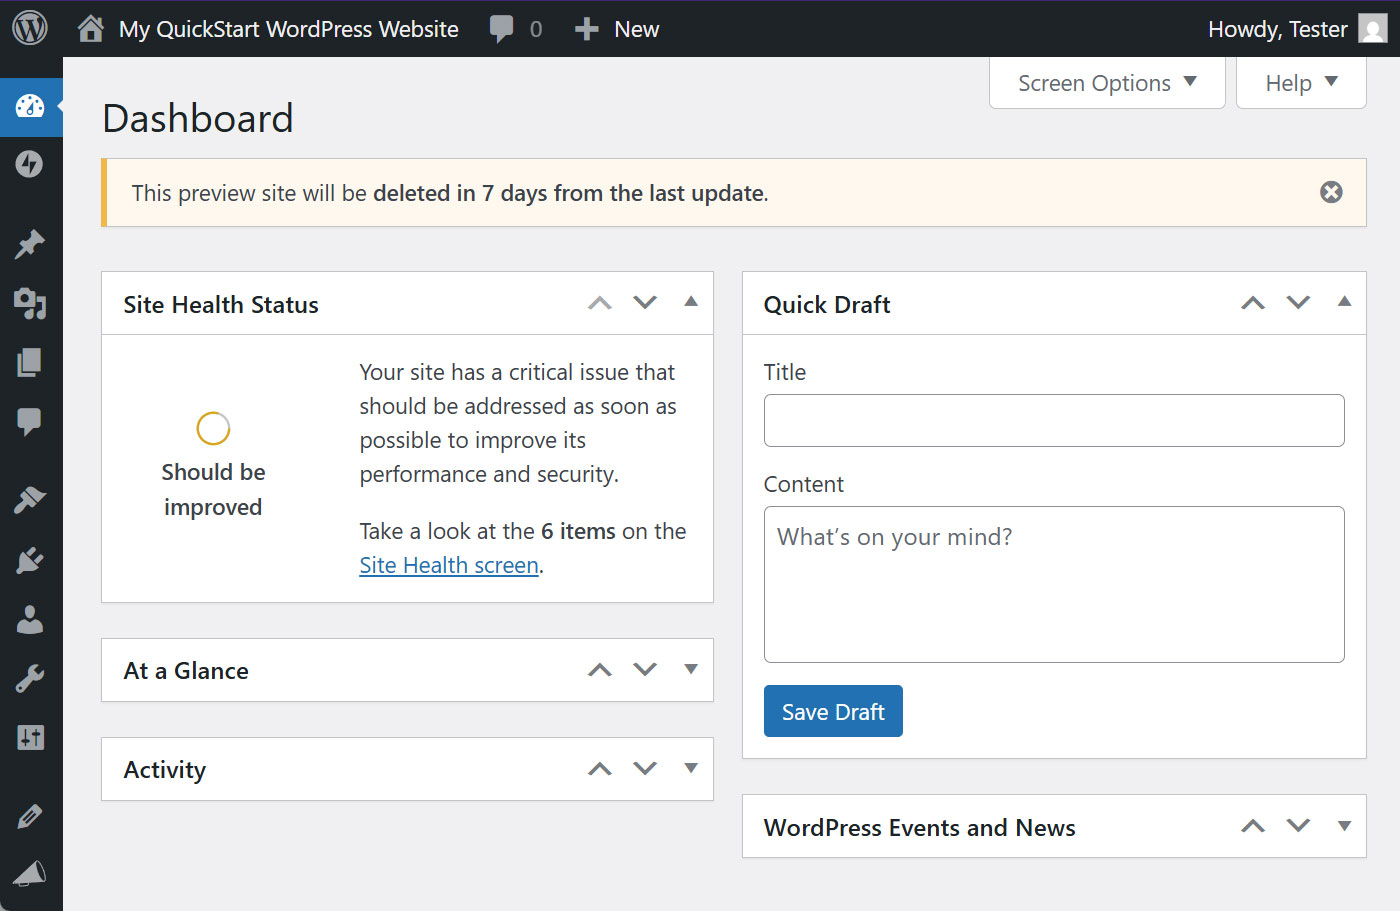This screenshot has width=1400, height=911.
Task: Click the Save Draft button
Action: click(833, 711)
